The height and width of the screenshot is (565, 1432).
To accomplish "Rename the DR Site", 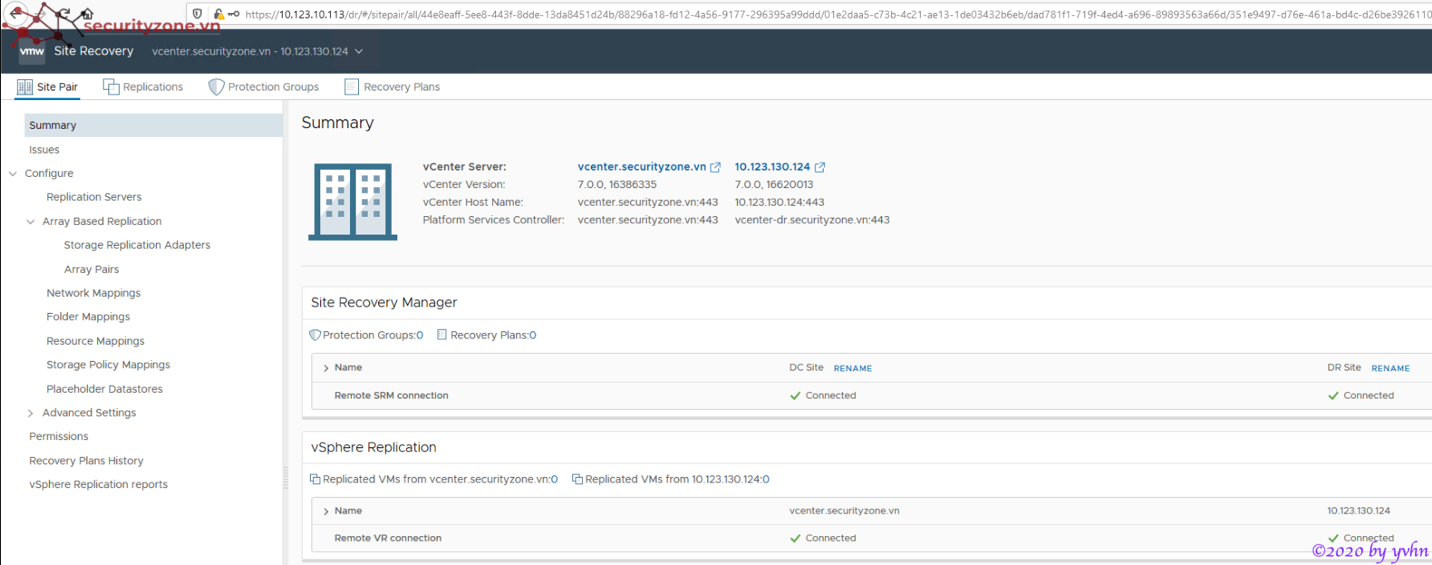I will [1390, 368].
